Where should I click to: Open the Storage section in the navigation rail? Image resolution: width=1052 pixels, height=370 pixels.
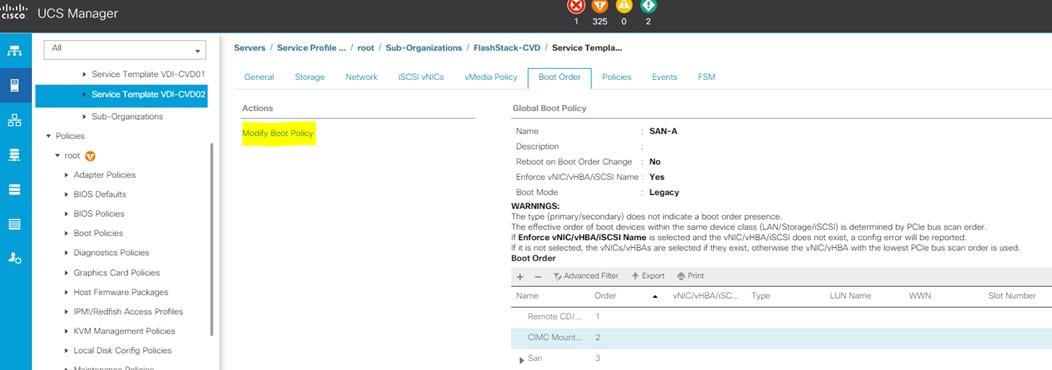tap(15, 224)
